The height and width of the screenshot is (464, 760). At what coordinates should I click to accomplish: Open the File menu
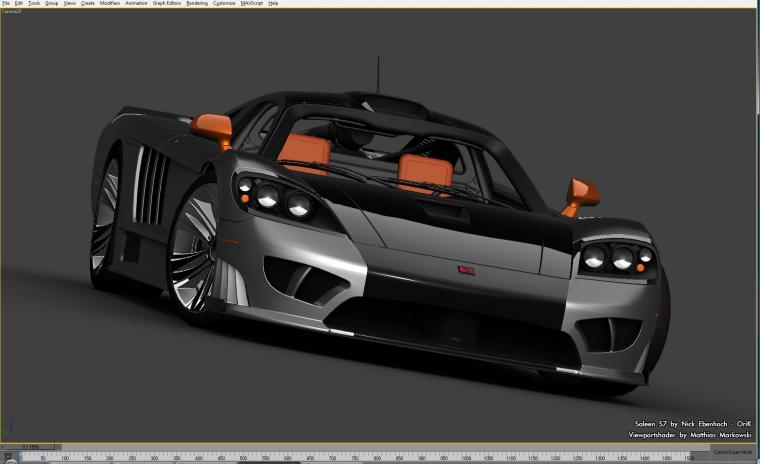pyautogui.click(x=6, y=3)
